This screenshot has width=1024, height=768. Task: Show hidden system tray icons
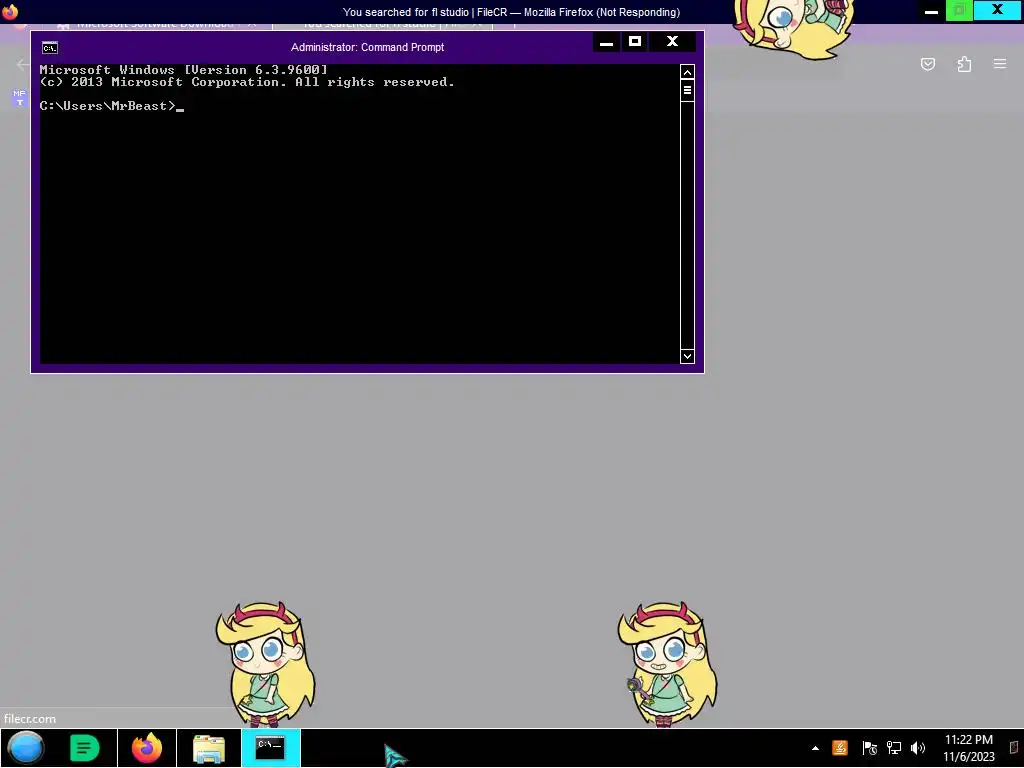(x=815, y=748)
